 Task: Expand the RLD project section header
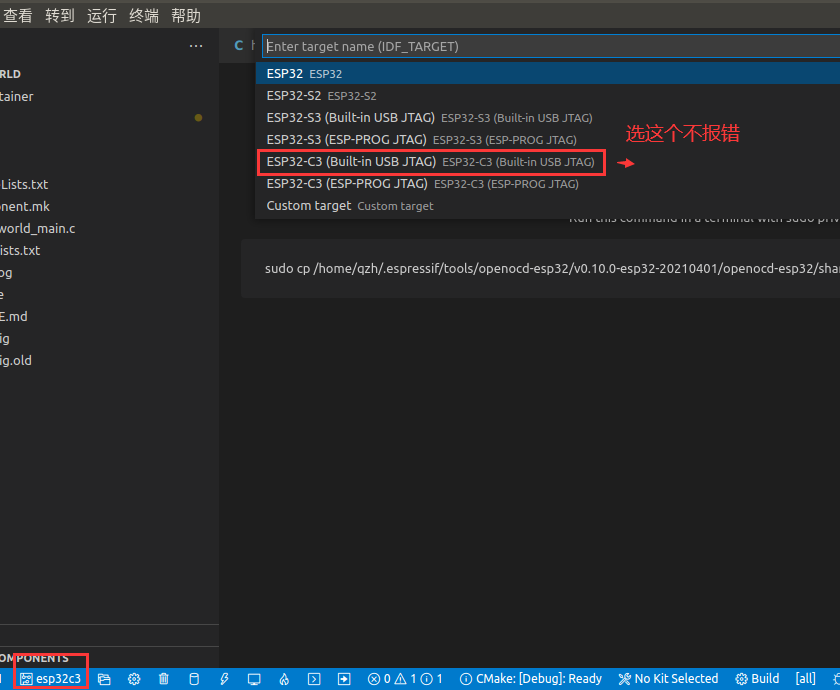click(10, 74)
